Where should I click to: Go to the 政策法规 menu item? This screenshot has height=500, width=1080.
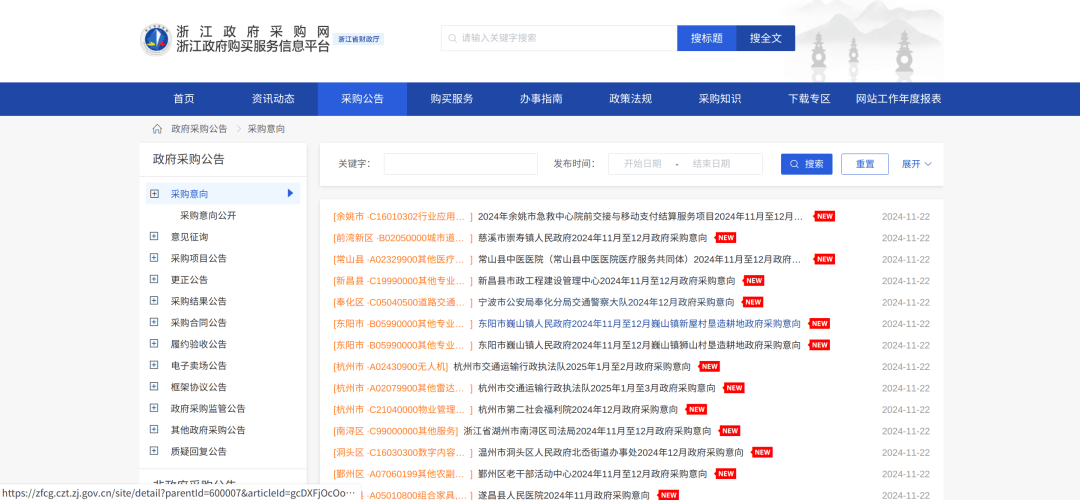(630, 99)
